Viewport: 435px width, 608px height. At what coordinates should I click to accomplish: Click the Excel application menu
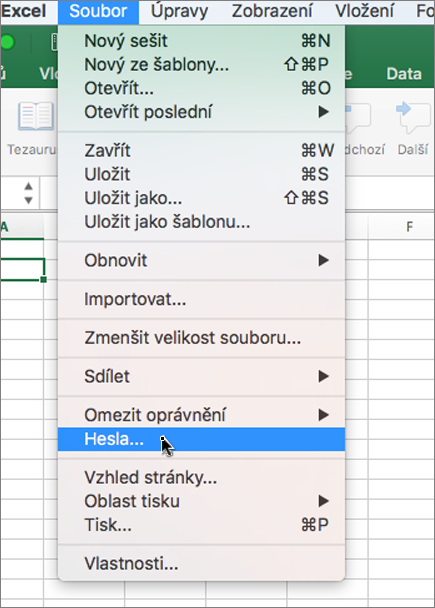point(23,11)
